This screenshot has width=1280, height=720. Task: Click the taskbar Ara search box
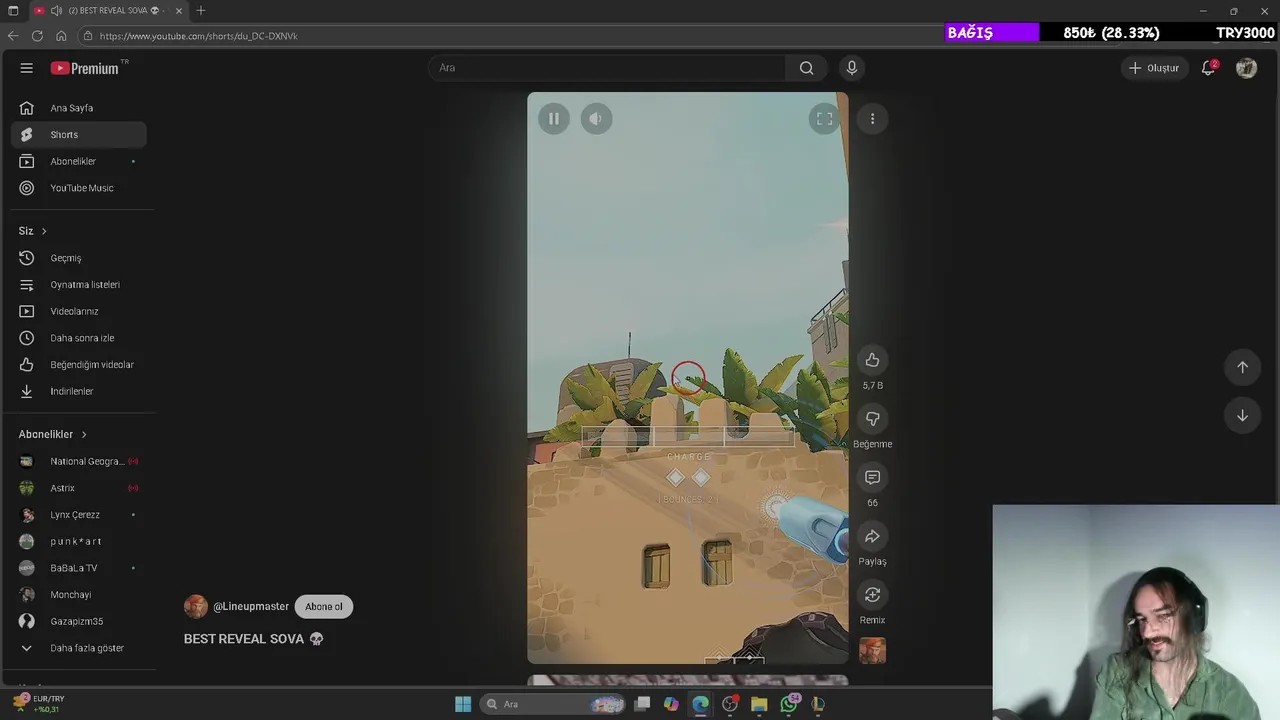coord(553,704)
